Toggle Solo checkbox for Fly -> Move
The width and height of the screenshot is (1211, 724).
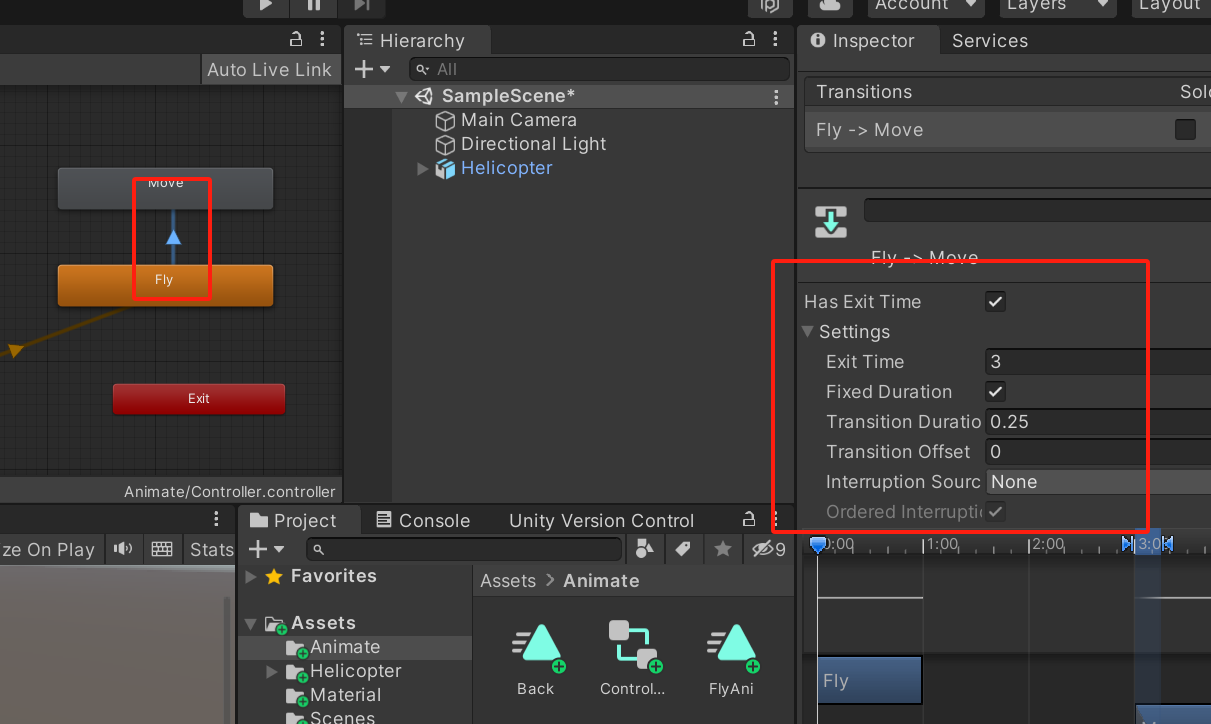point(1185,129)
